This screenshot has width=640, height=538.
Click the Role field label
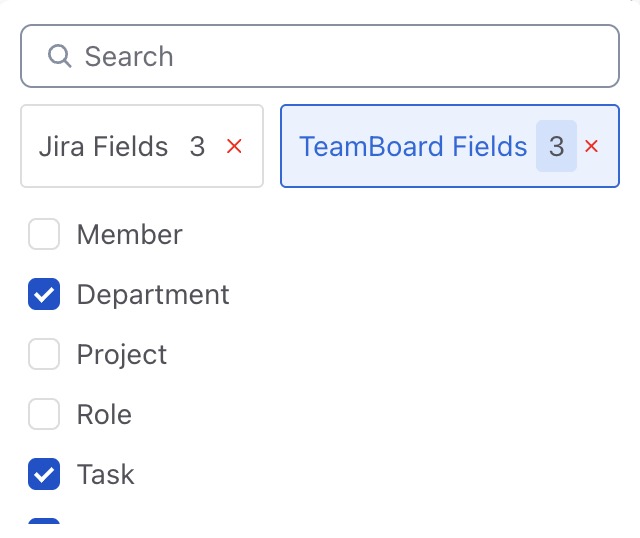[104, 415]
